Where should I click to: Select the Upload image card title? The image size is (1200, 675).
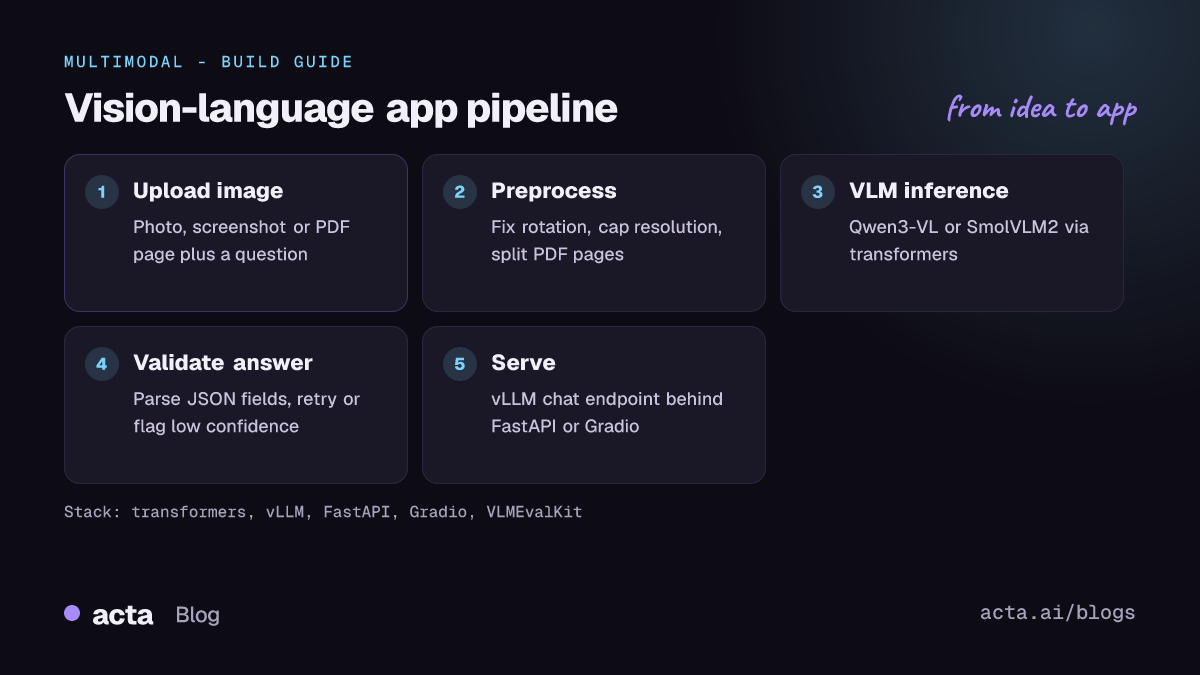[x=208, y=191]
